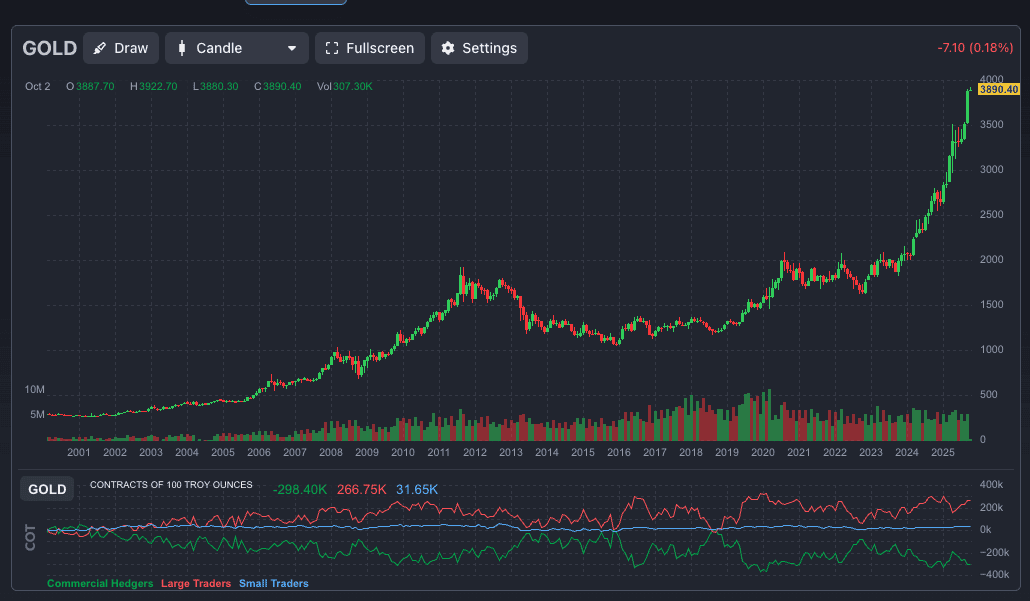The height and width of the screenshot is (601, 1030).
Task: Click the red -7.10 (0.18%) price change
Action: pos(975,48)
